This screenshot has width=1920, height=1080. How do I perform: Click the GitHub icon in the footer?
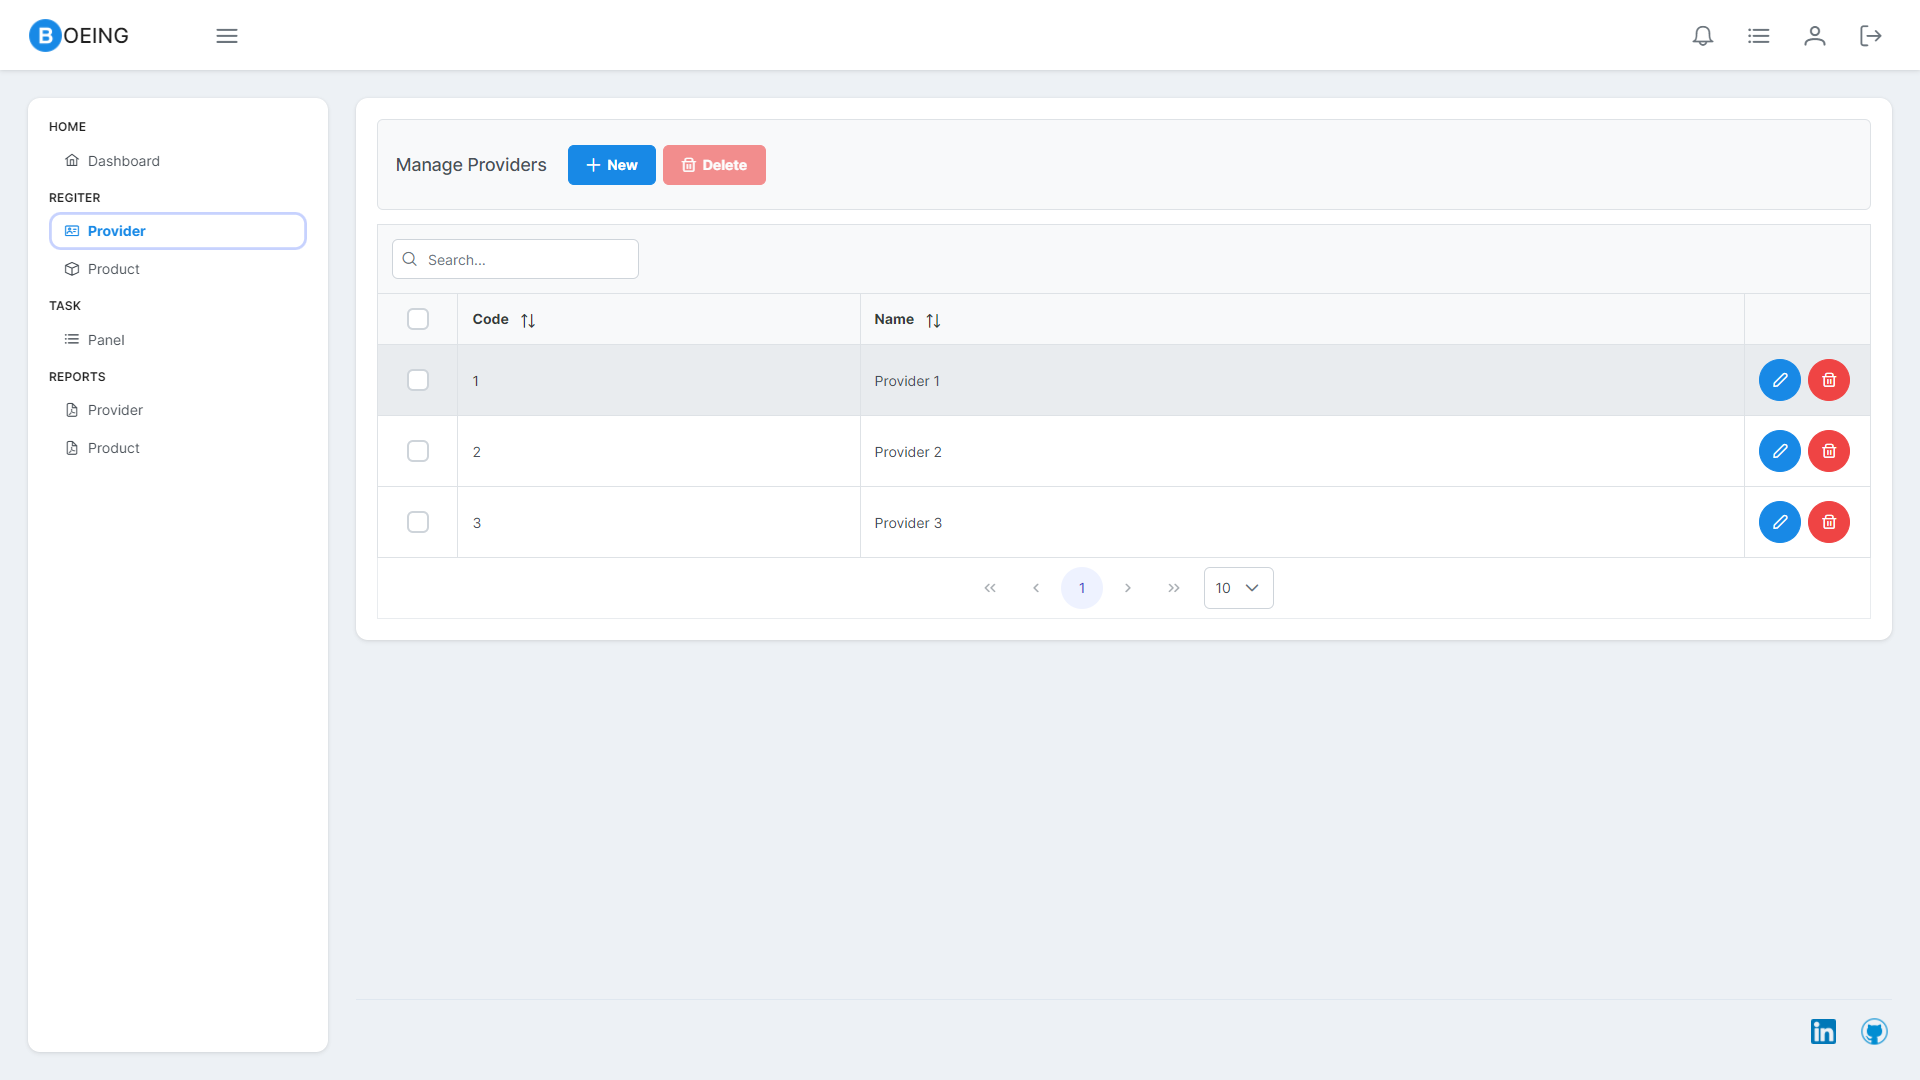click(1875, 1032)
